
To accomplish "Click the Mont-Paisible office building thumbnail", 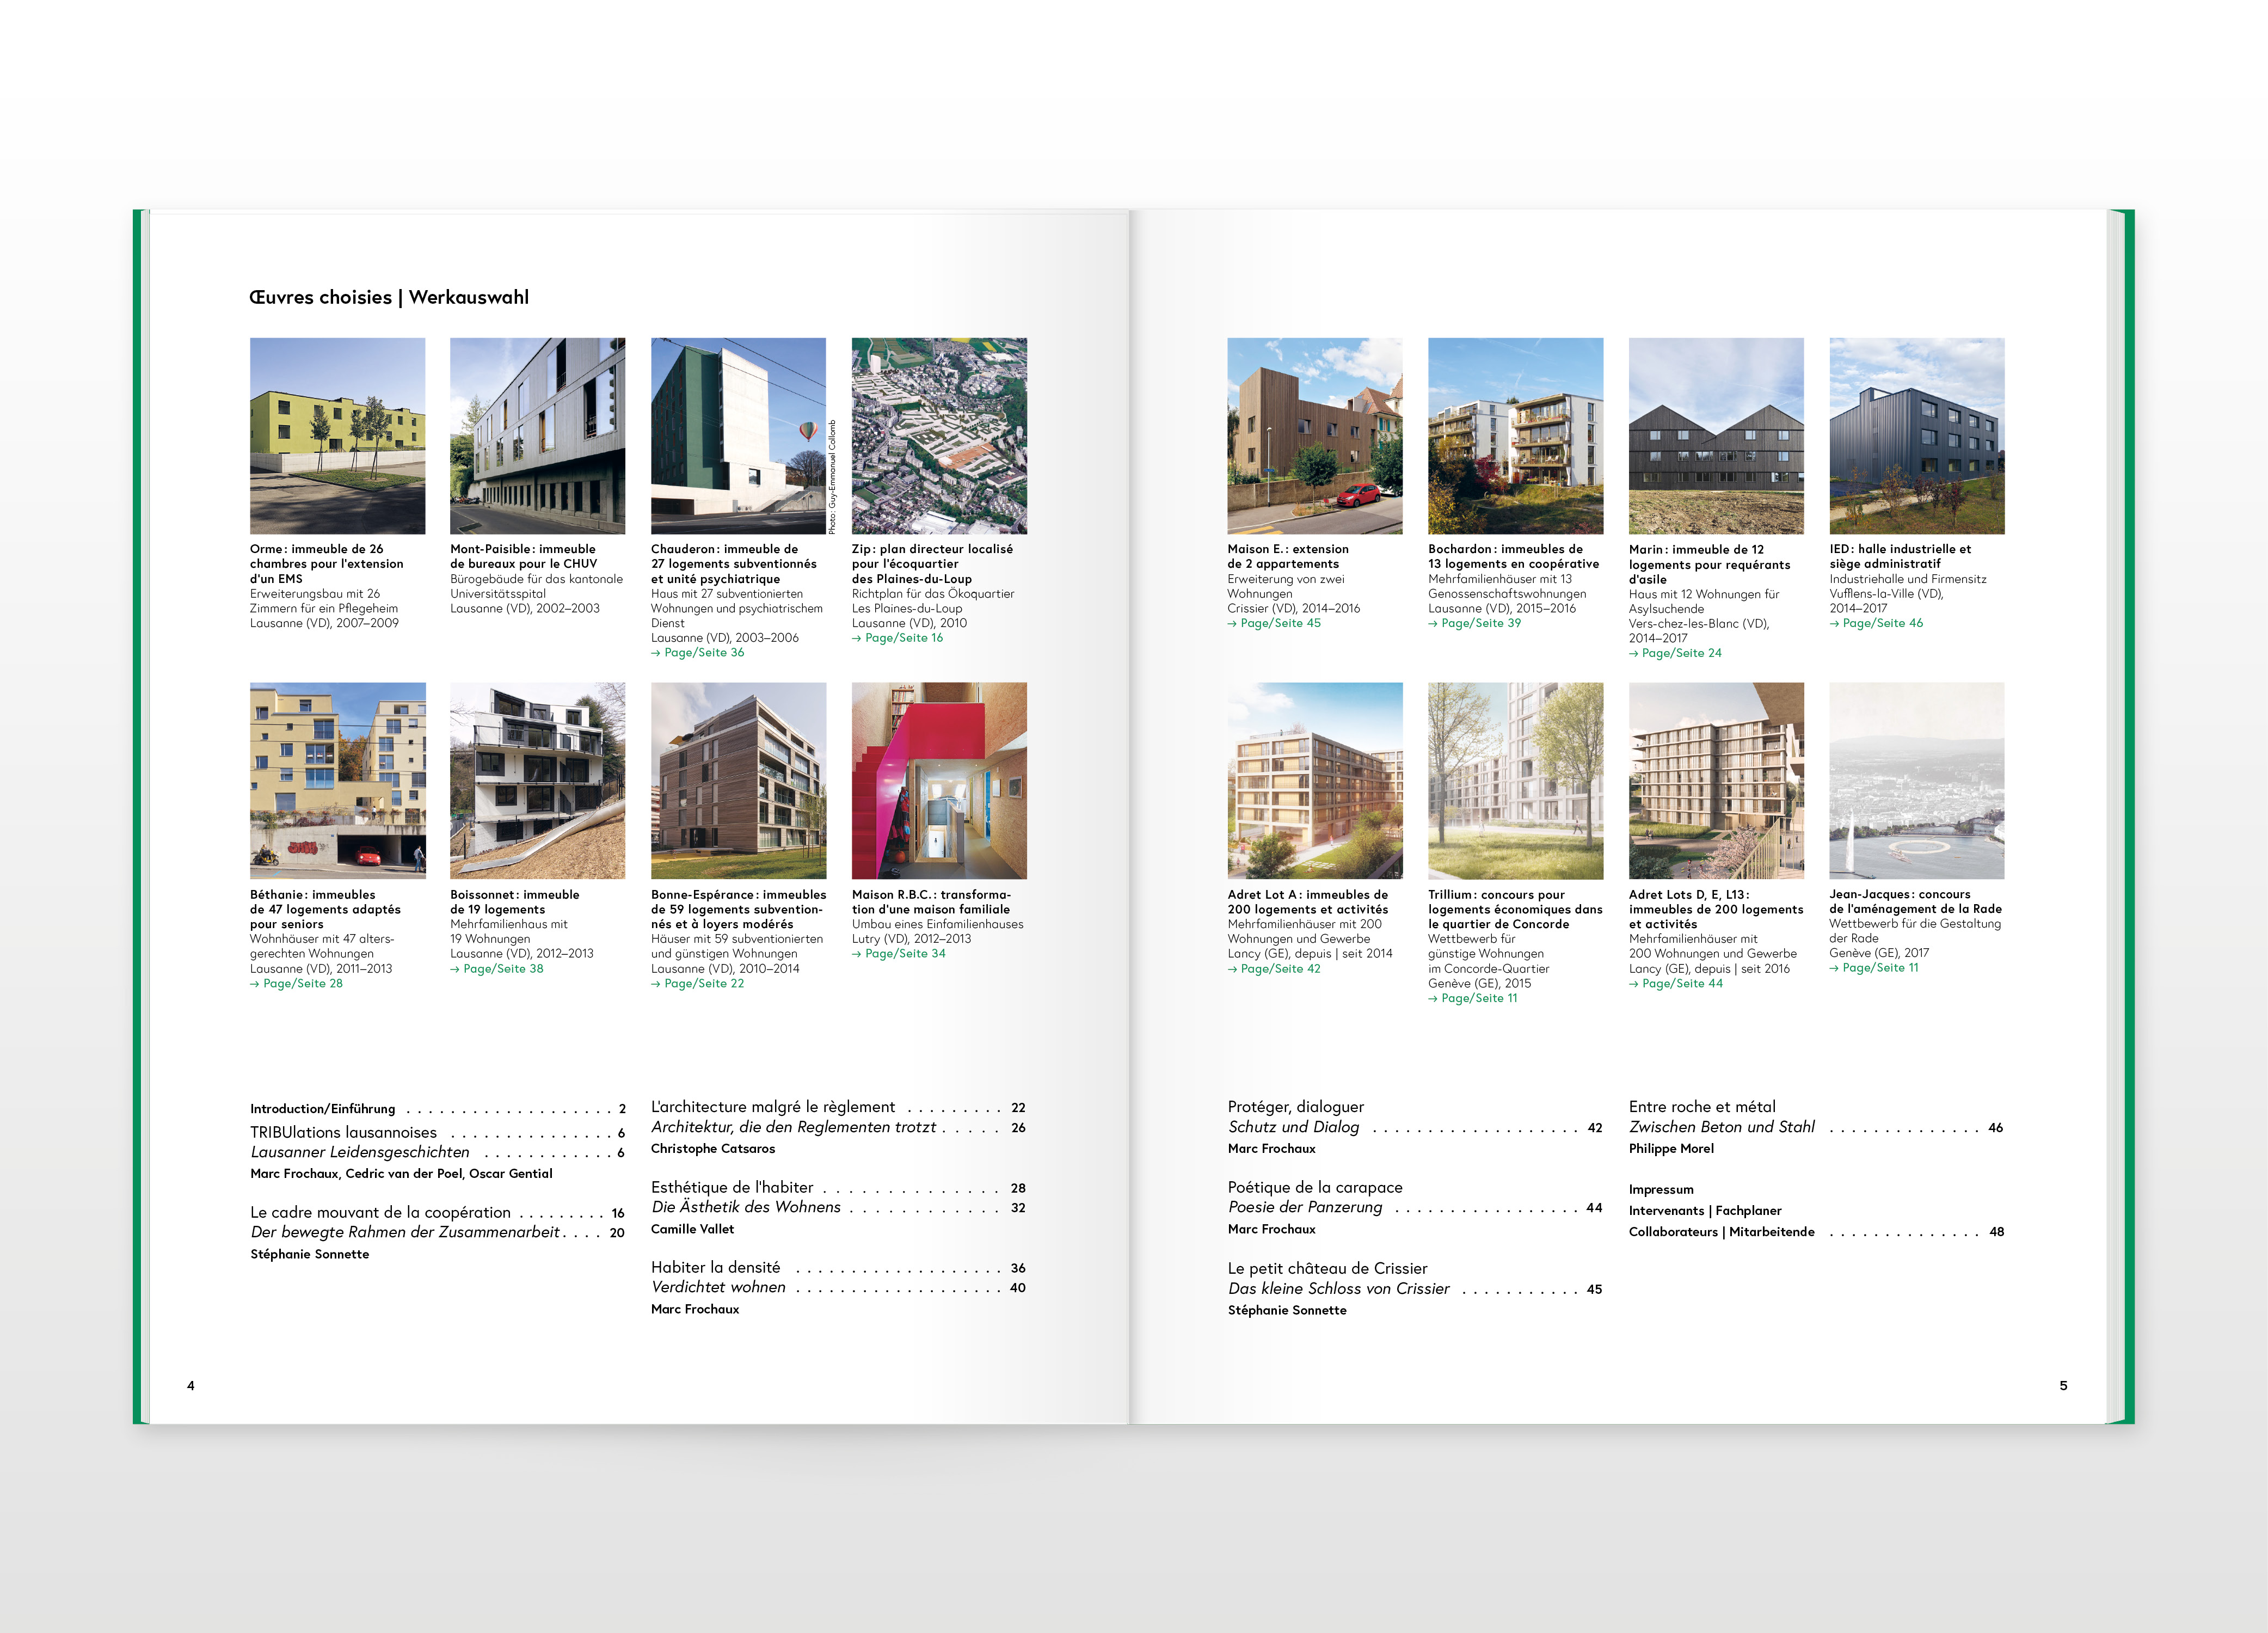I will tap(537, 435).
